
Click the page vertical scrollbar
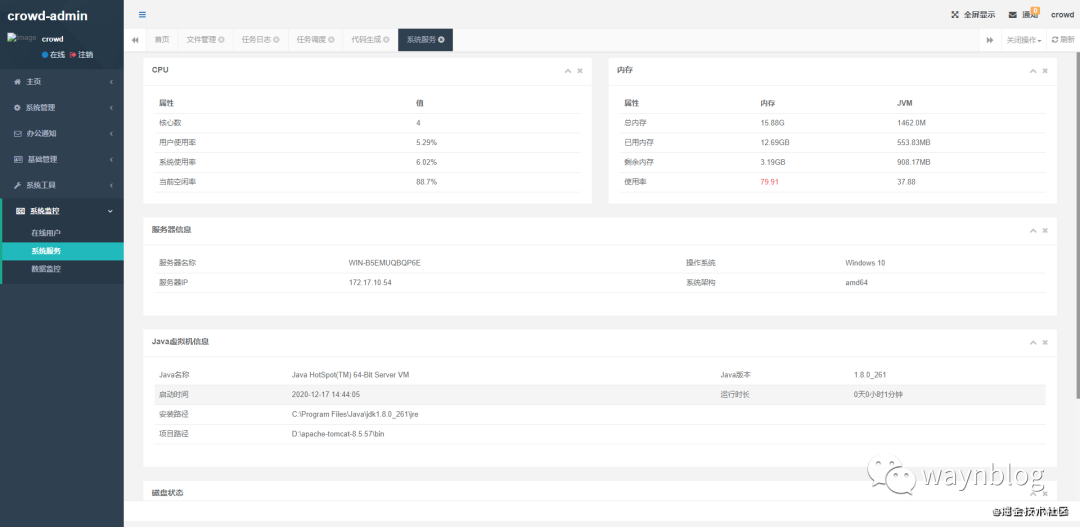point(1077,224)
